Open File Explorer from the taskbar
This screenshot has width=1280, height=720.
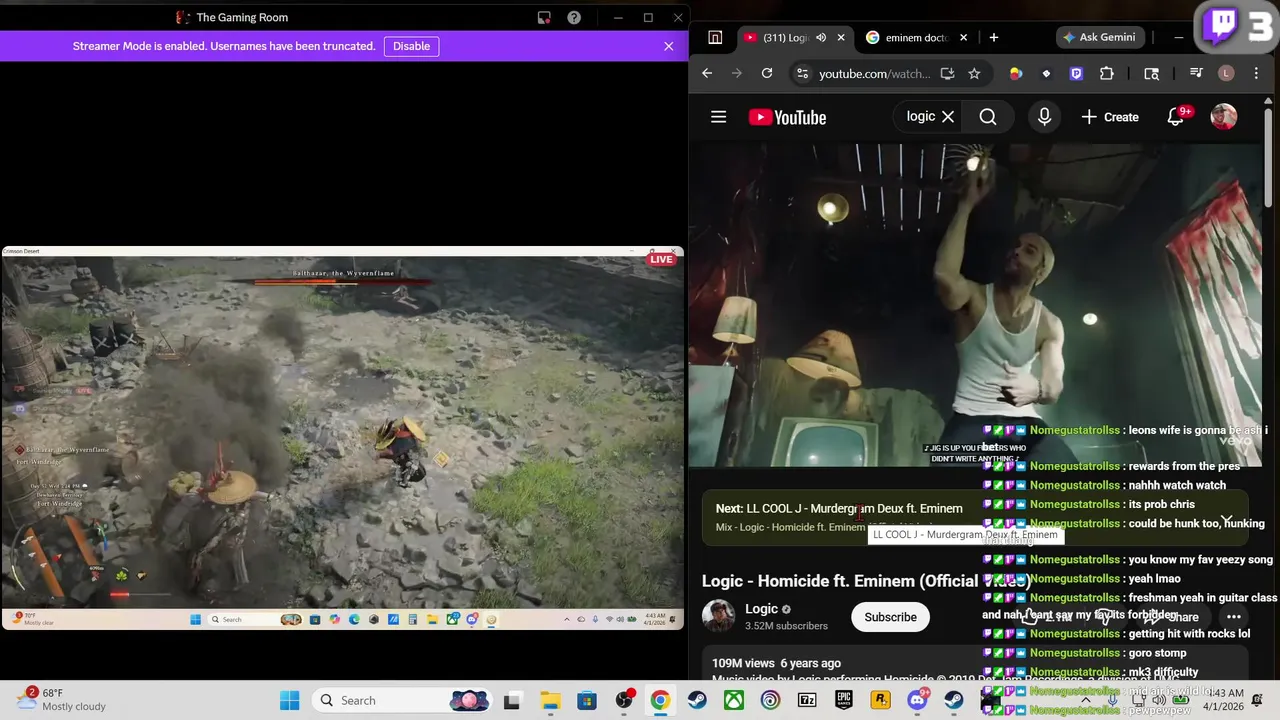(x=550, y=700)
